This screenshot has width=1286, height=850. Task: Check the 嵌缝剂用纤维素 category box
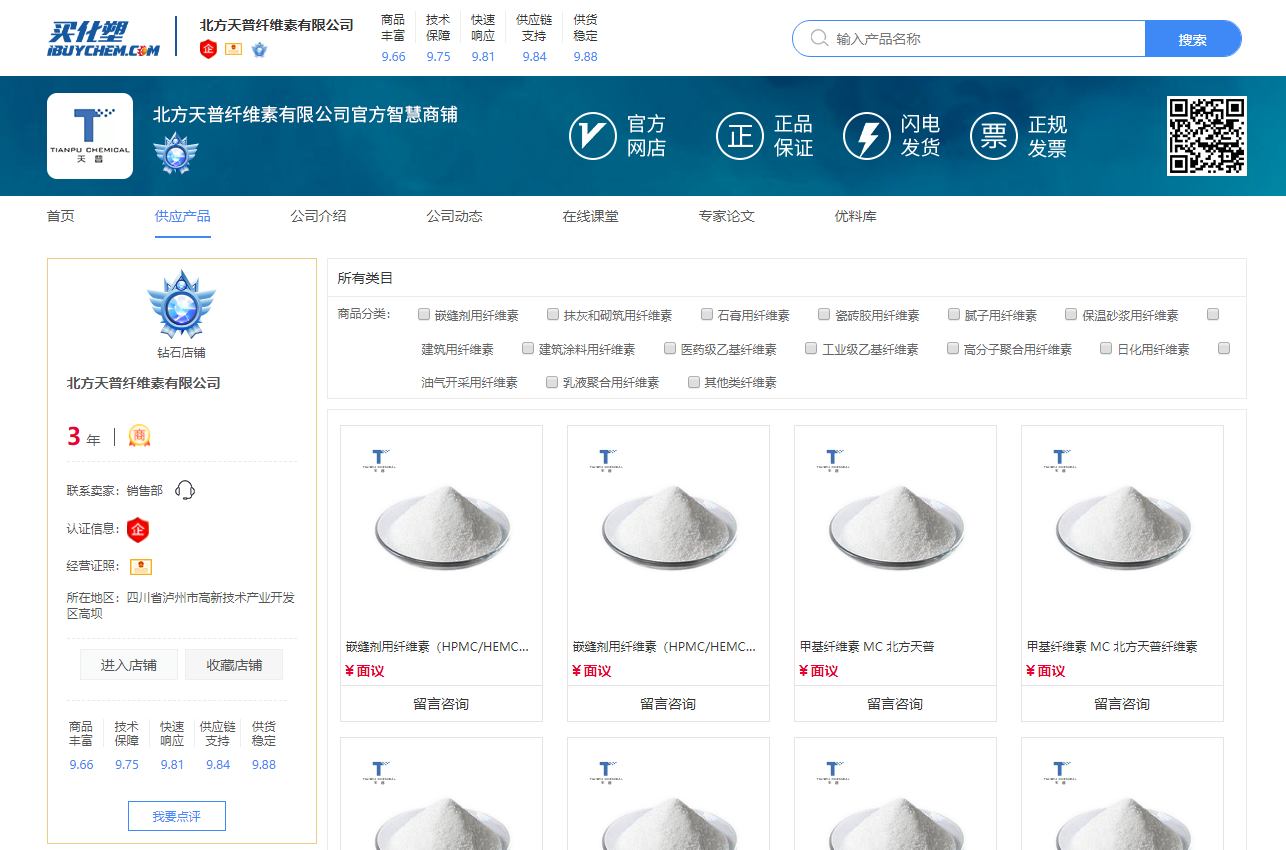(424, 314)
